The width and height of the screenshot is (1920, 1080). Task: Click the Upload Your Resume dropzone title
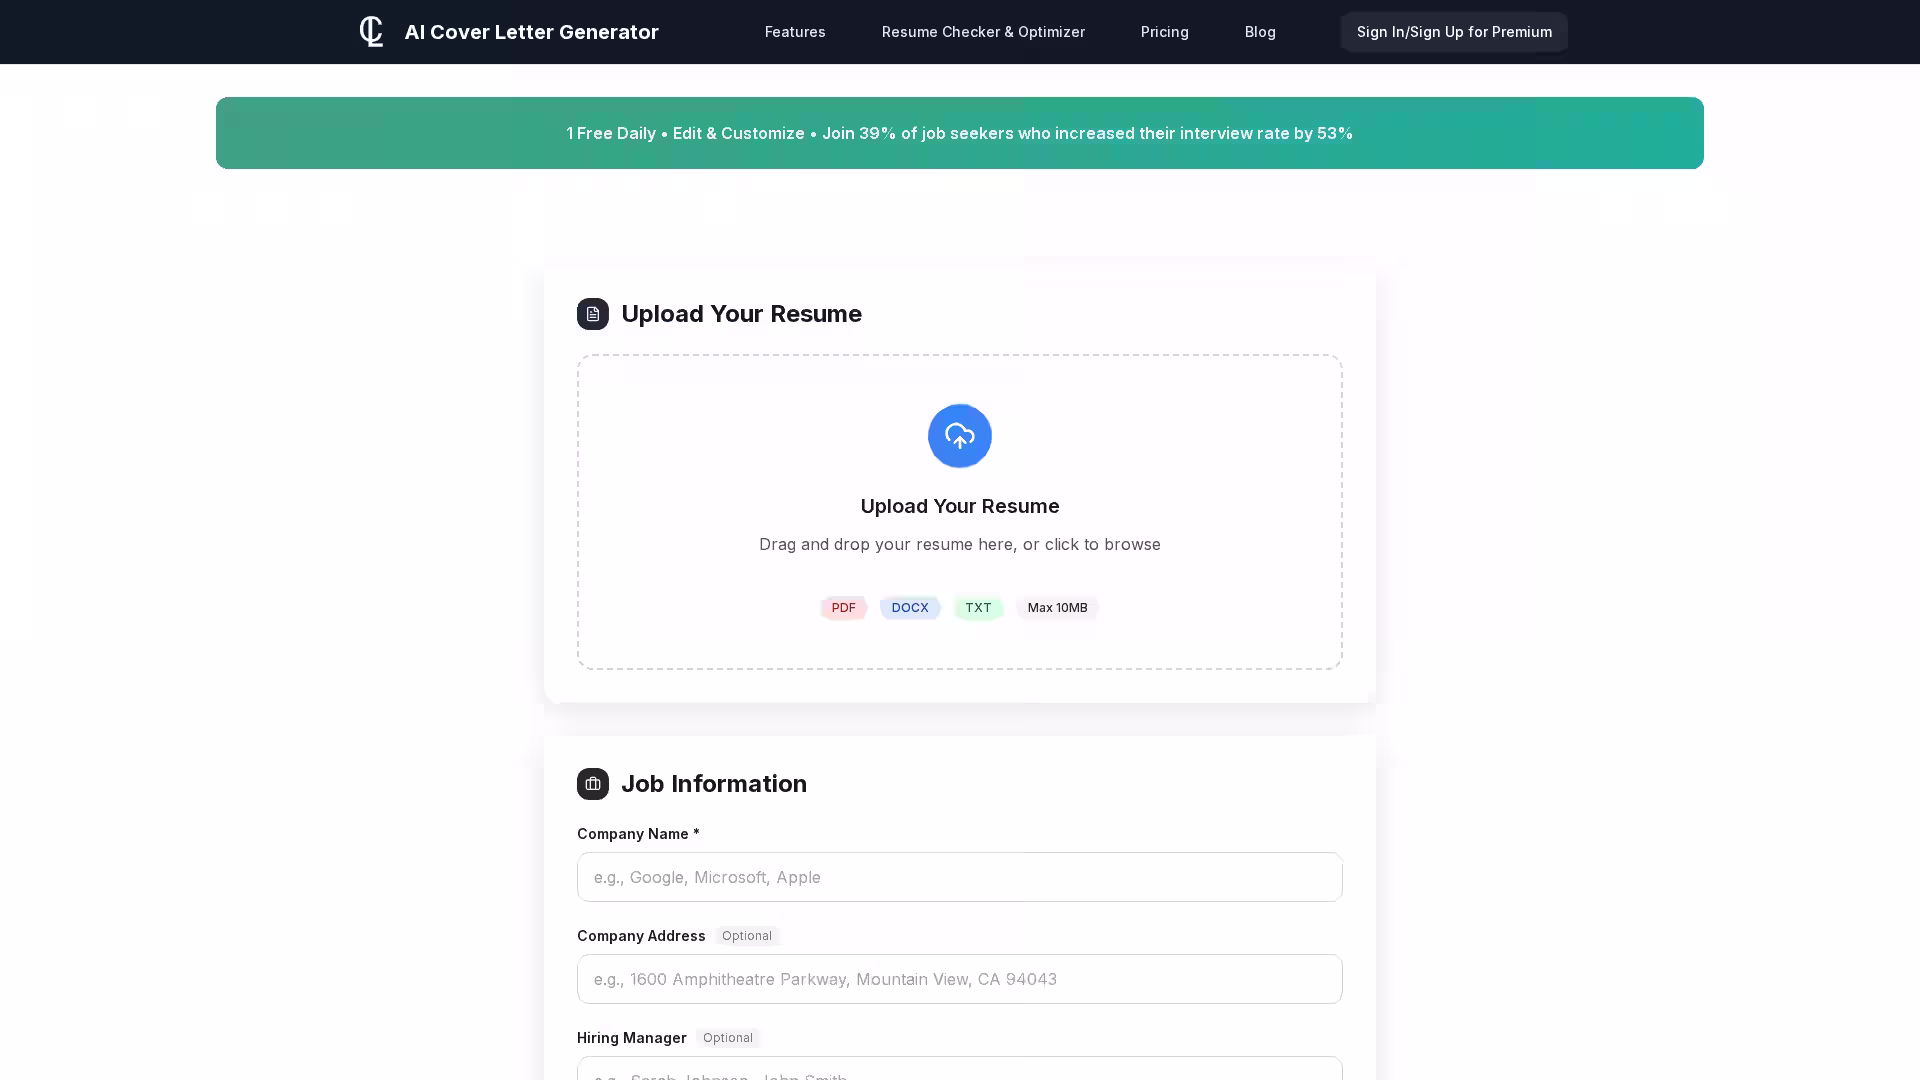959,507
